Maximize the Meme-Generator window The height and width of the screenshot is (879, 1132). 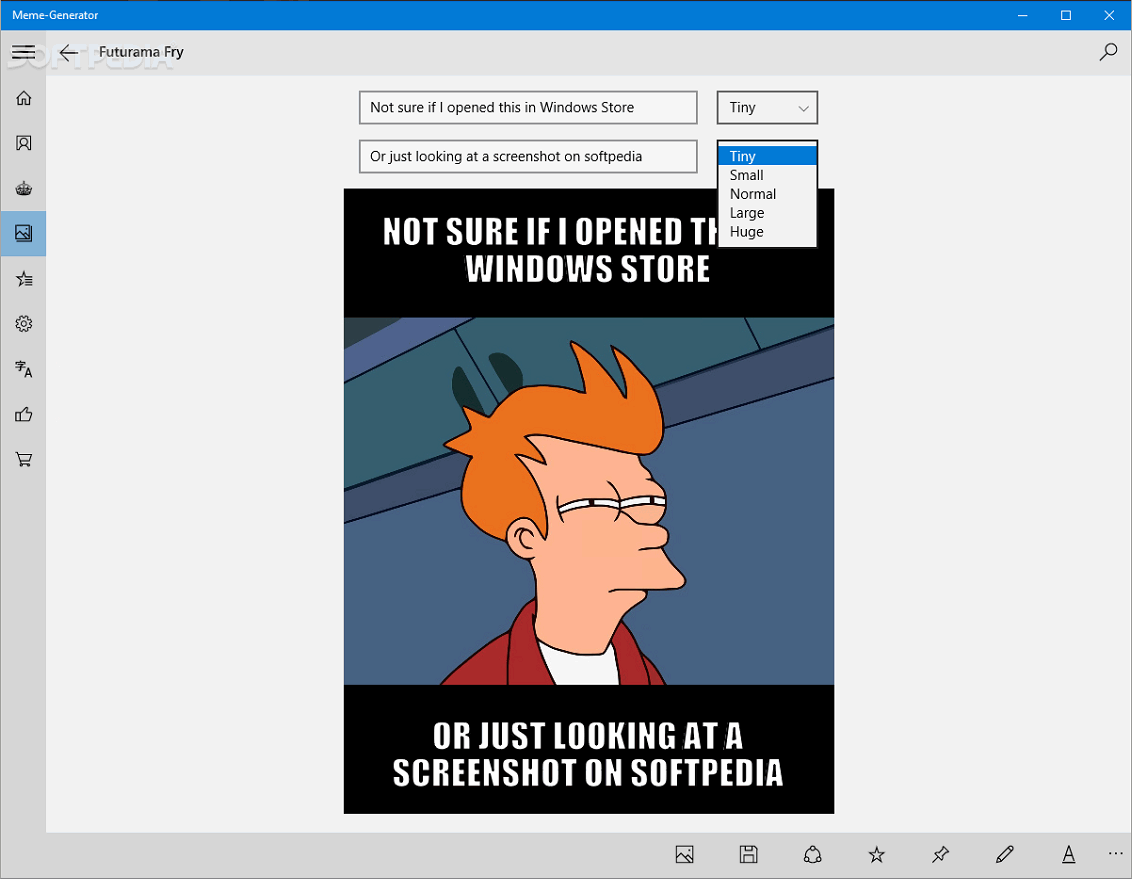pyautogui.click(x=1066, y=15)
